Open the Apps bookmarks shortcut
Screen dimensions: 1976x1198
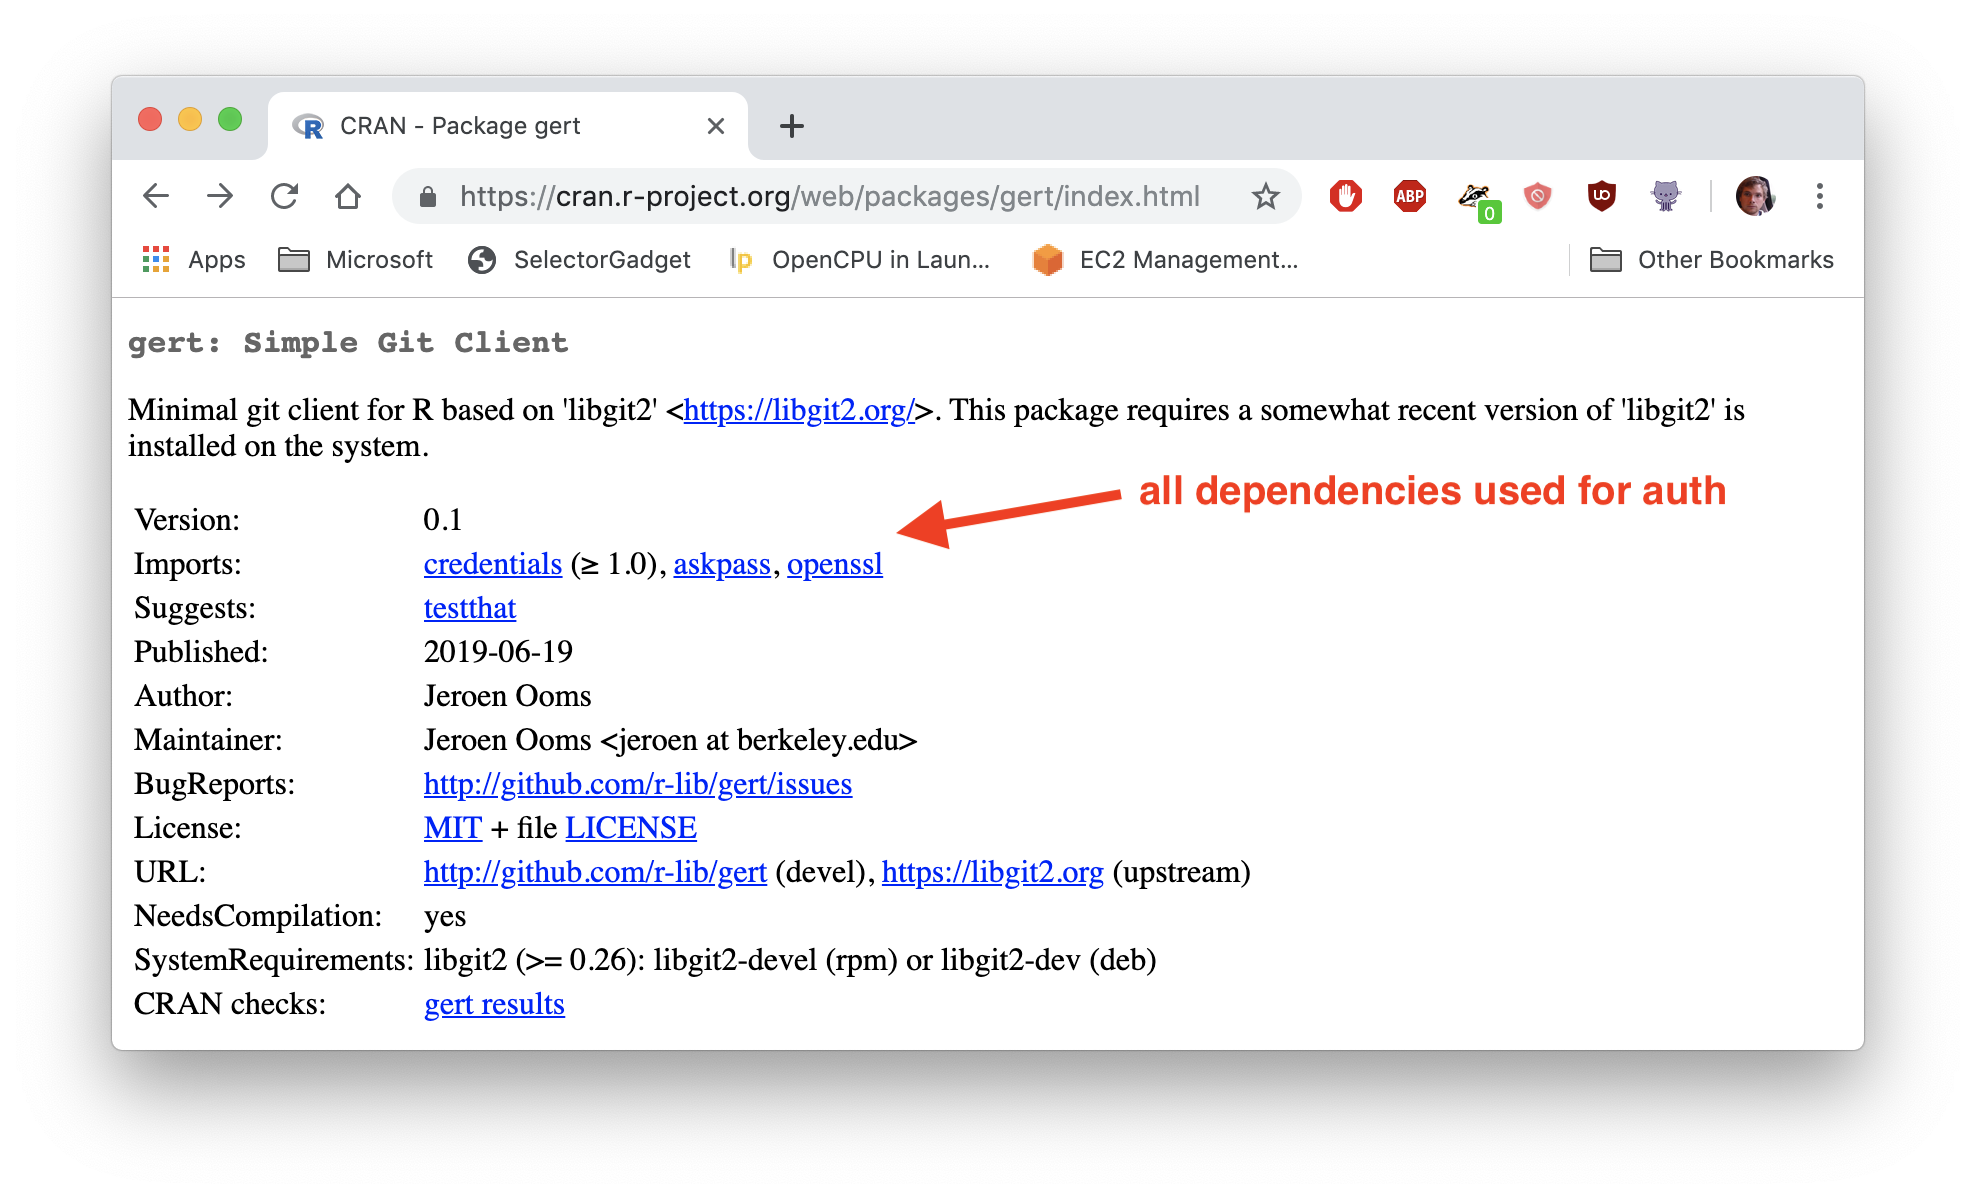[x=194, y=260]
